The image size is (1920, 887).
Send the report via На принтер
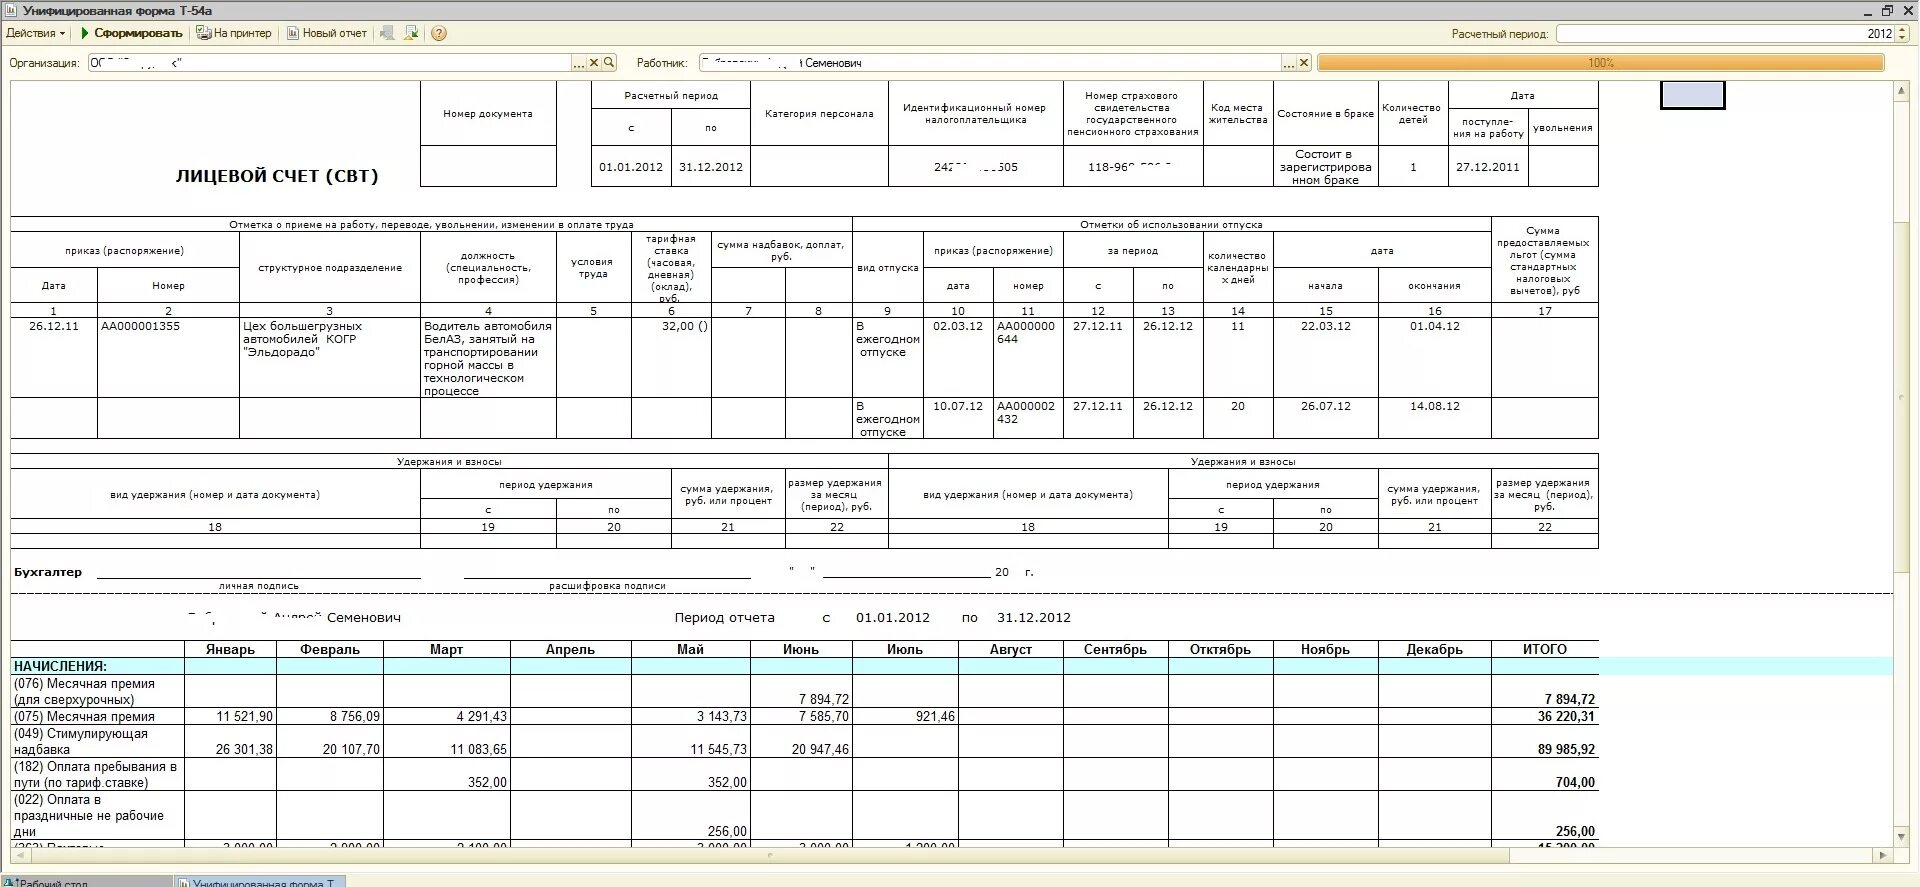(x=234, y=33)
